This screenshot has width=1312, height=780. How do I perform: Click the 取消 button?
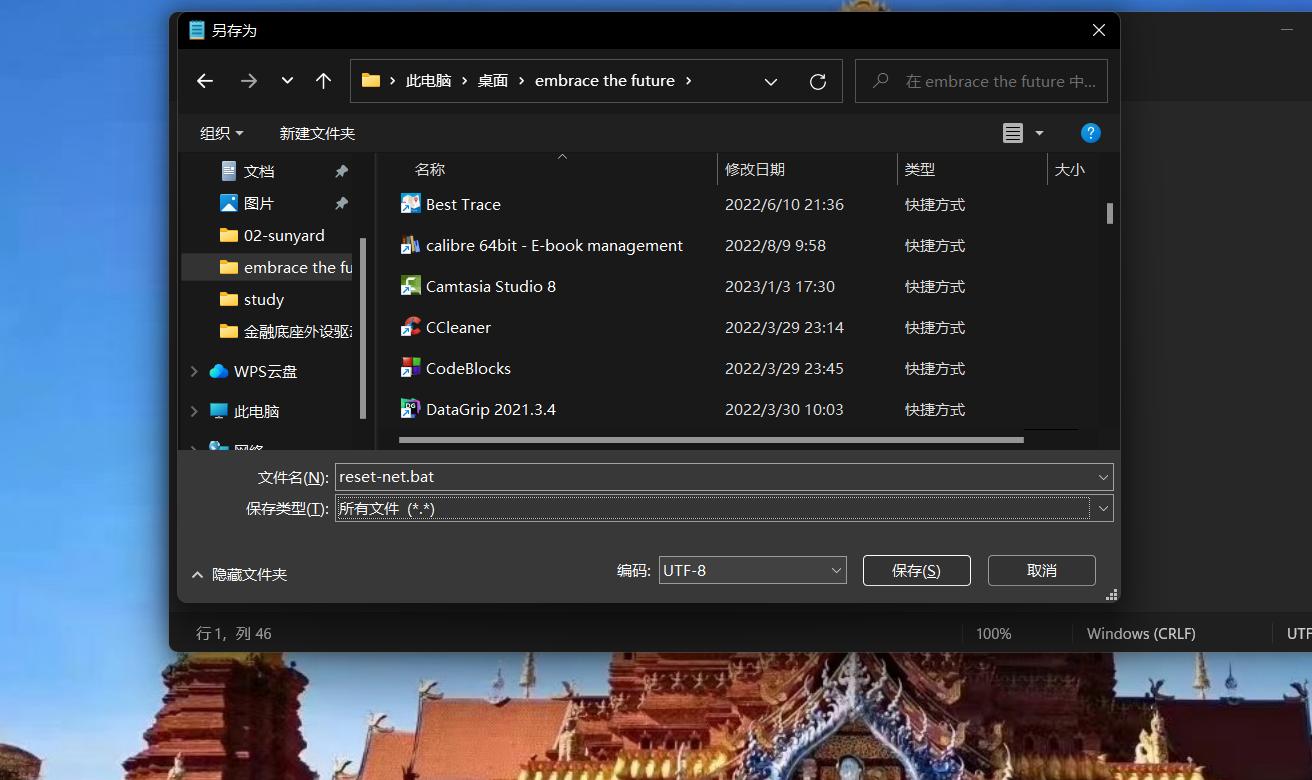pos(1040,570)
